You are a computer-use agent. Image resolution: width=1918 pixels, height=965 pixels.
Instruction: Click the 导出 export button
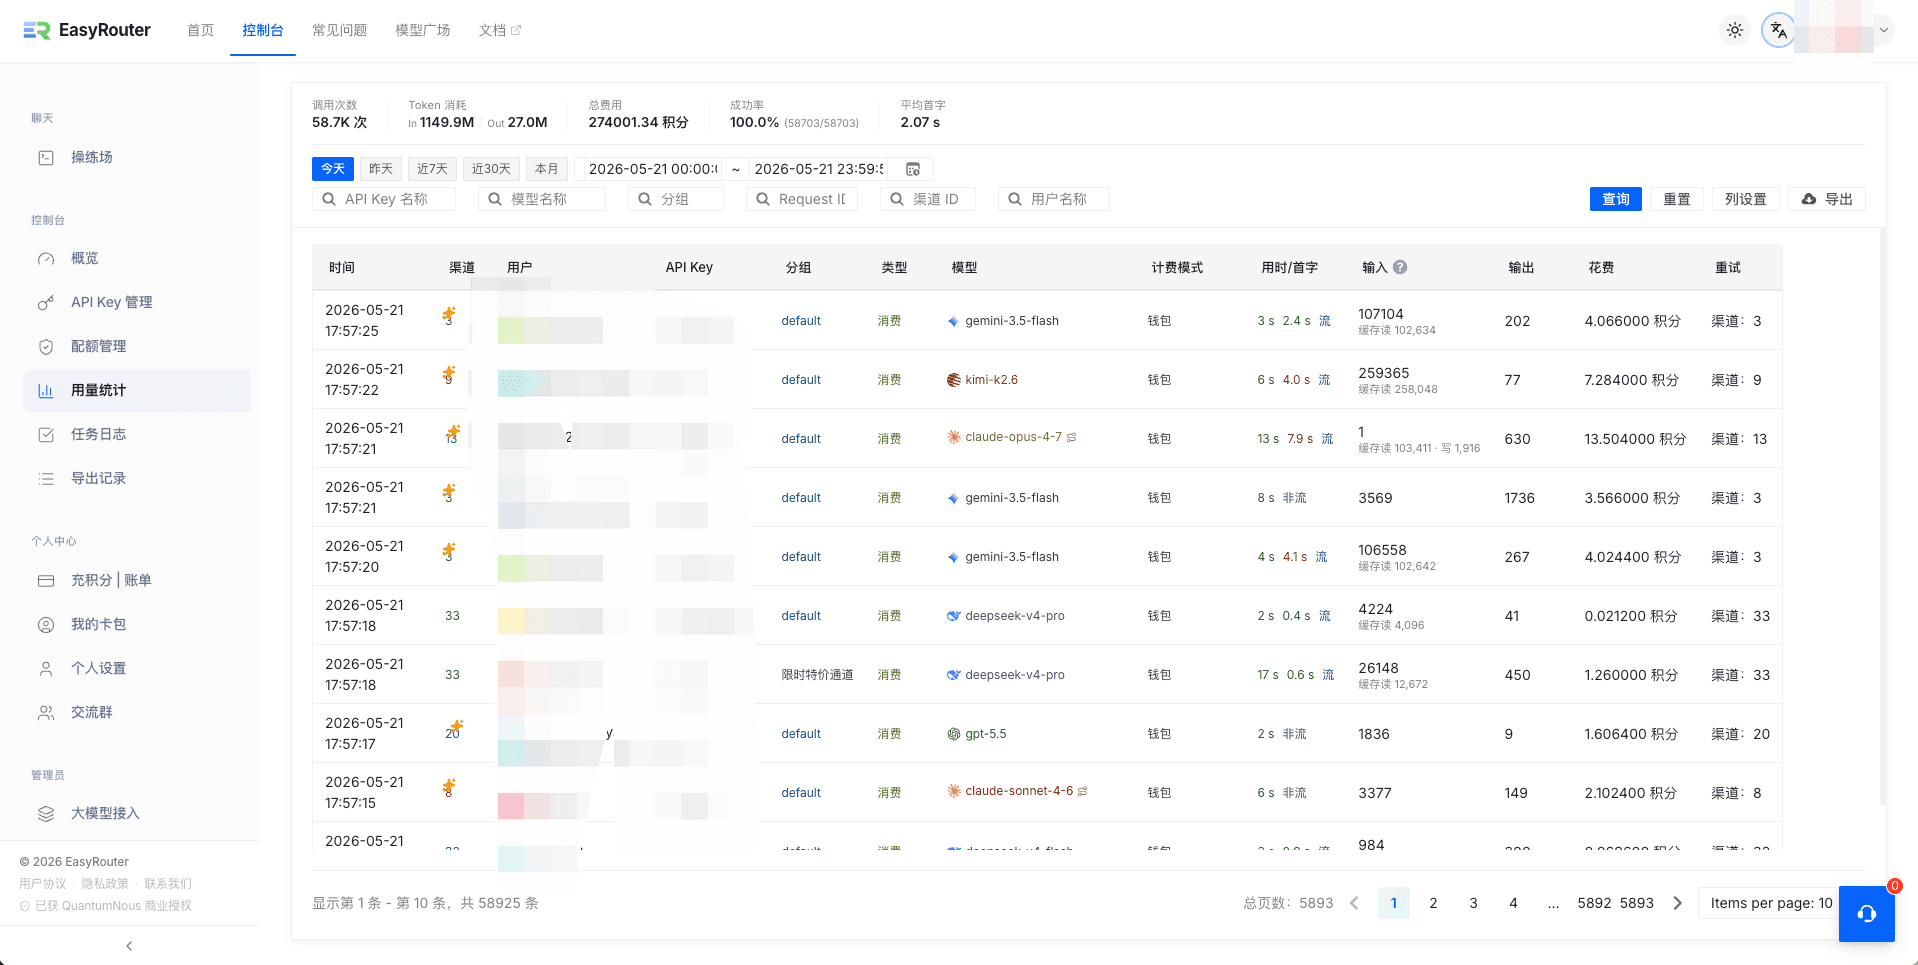click(x=1827, y=199)
